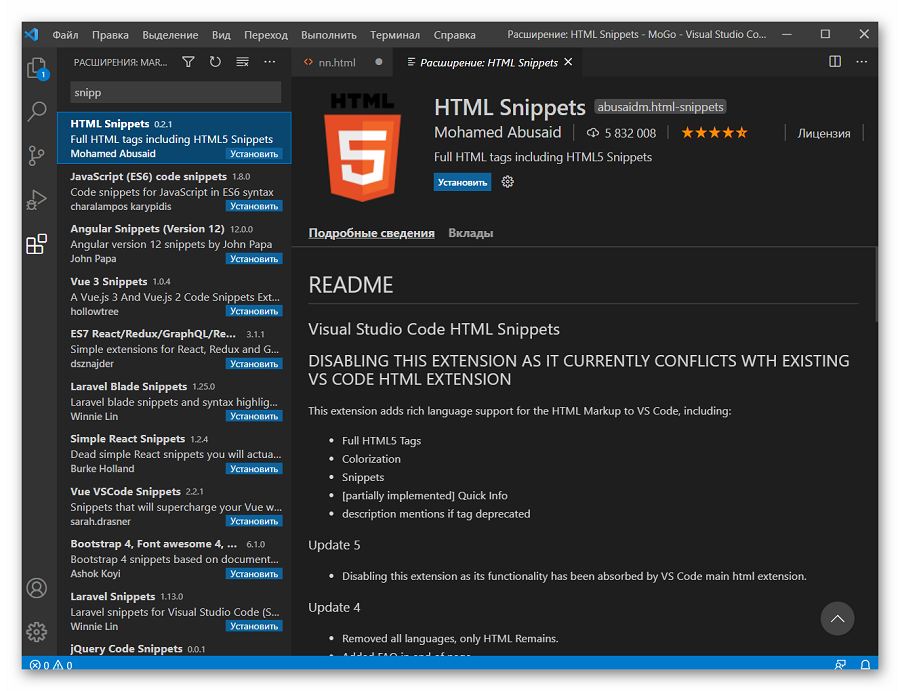Click the star rating of HTML Snippets
The width and height of the screenshot is (900, 691).
coord(714,133)
